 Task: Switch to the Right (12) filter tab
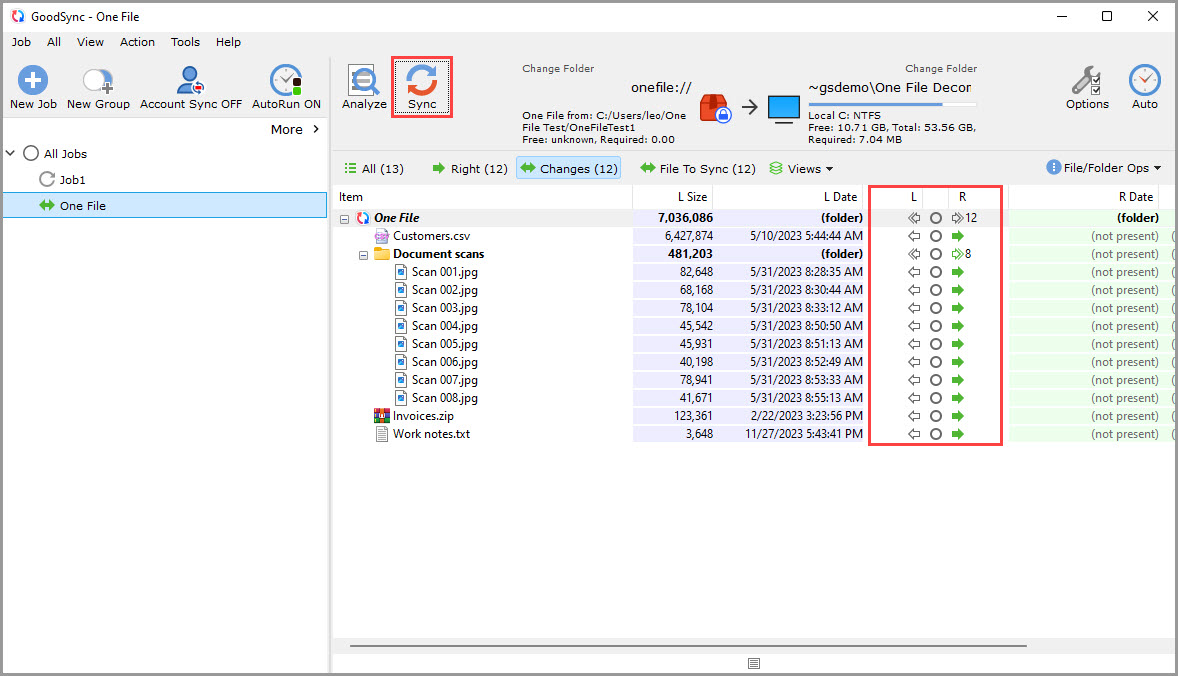pos(470,168)
